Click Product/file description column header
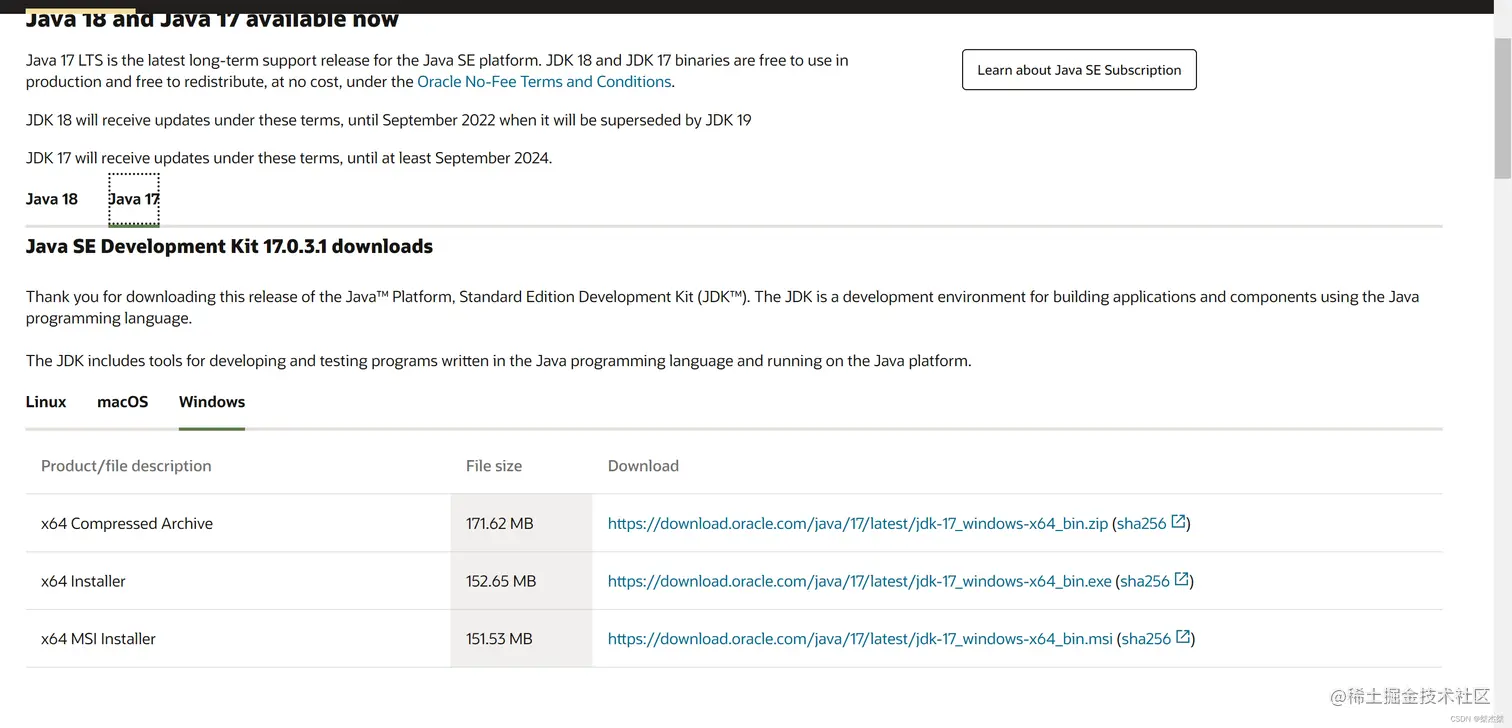 (126, 466)
